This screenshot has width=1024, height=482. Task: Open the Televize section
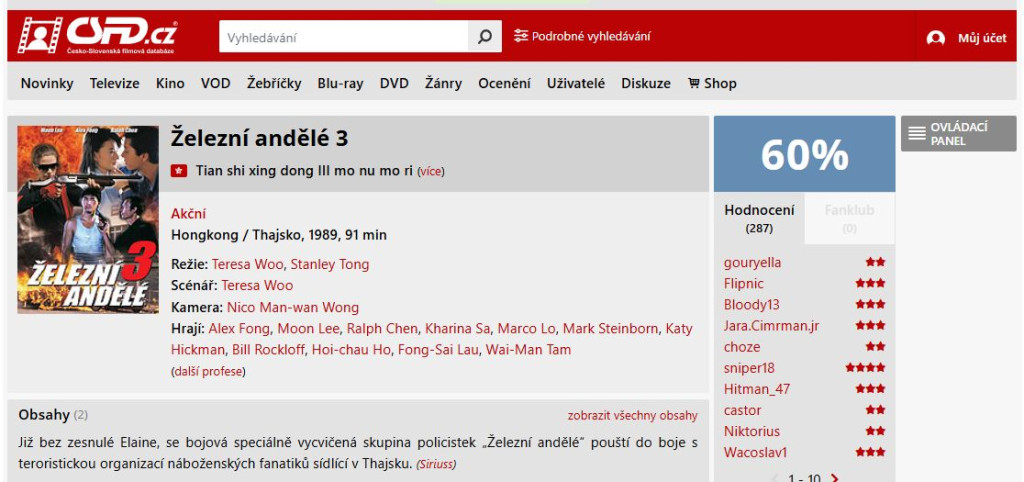114,83
